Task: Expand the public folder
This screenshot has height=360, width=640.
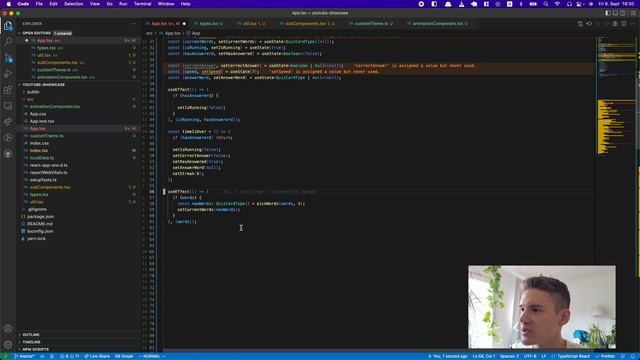Action: pyautogui.click(x=33, y=92)
